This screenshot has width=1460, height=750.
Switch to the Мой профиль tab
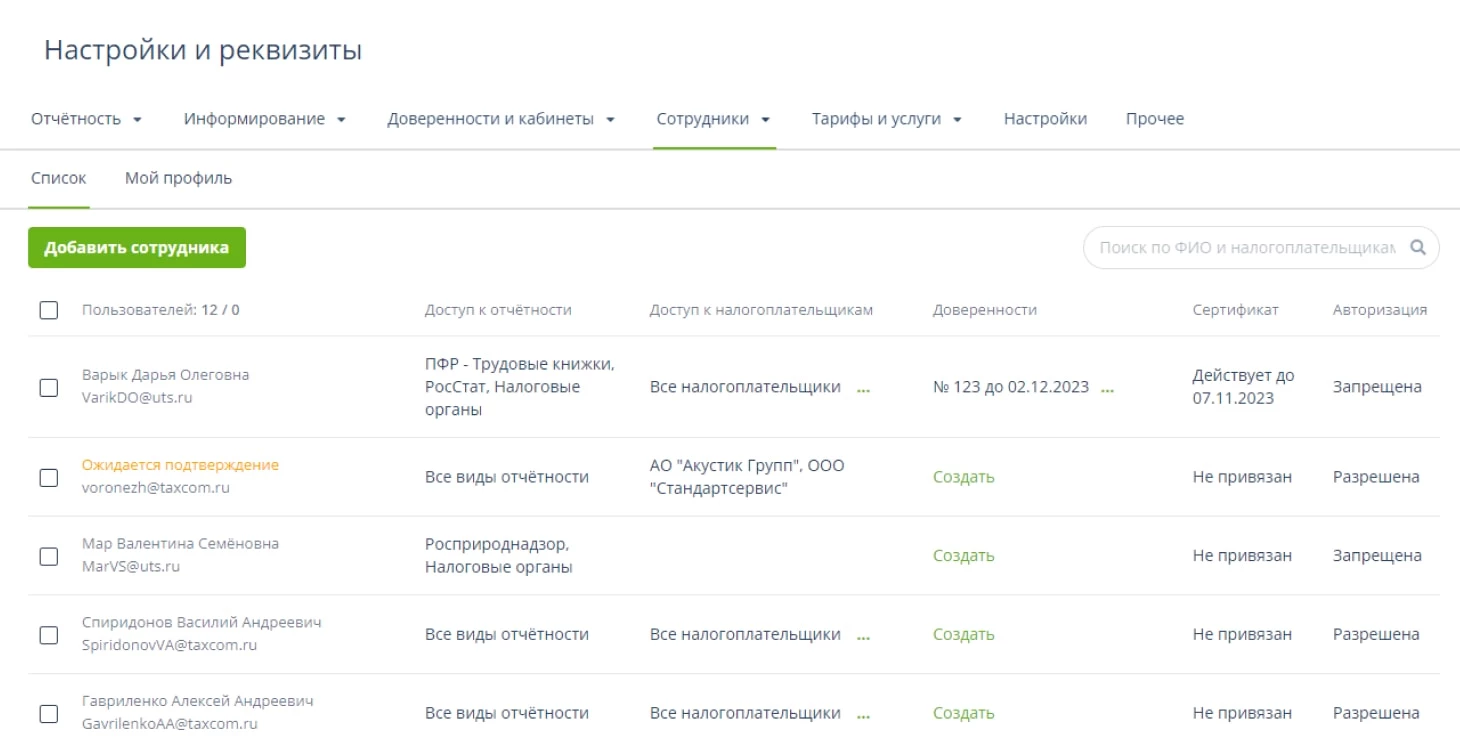178,178
